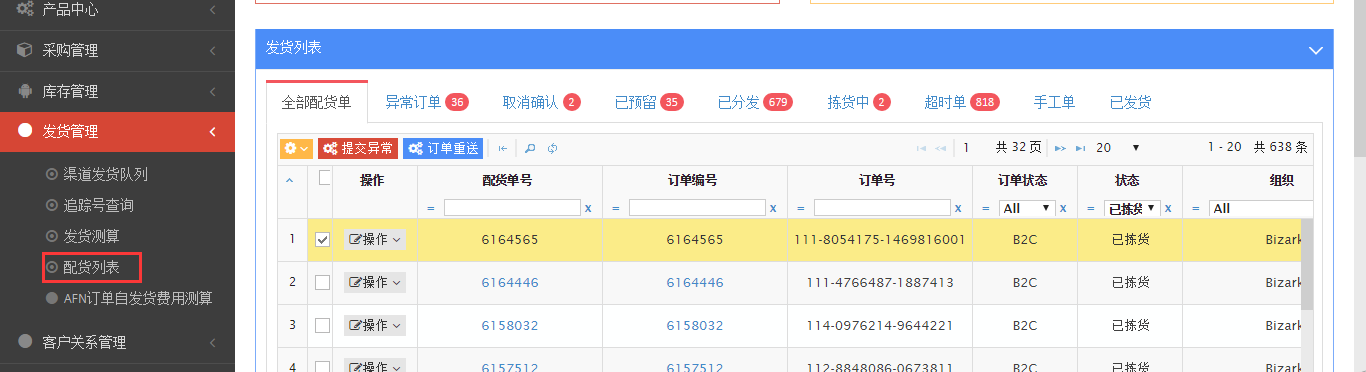Image resolution: width=1366 pixels, height=372 pixels.
Task: Open 操作 dropdown for order 6157512
Action: click(375, 366)
